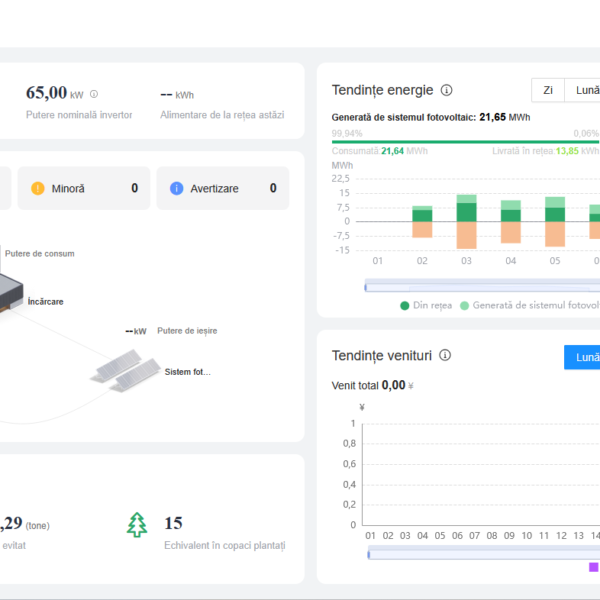Click the blue Lună button in revenue trends

[x=582, y=357]
